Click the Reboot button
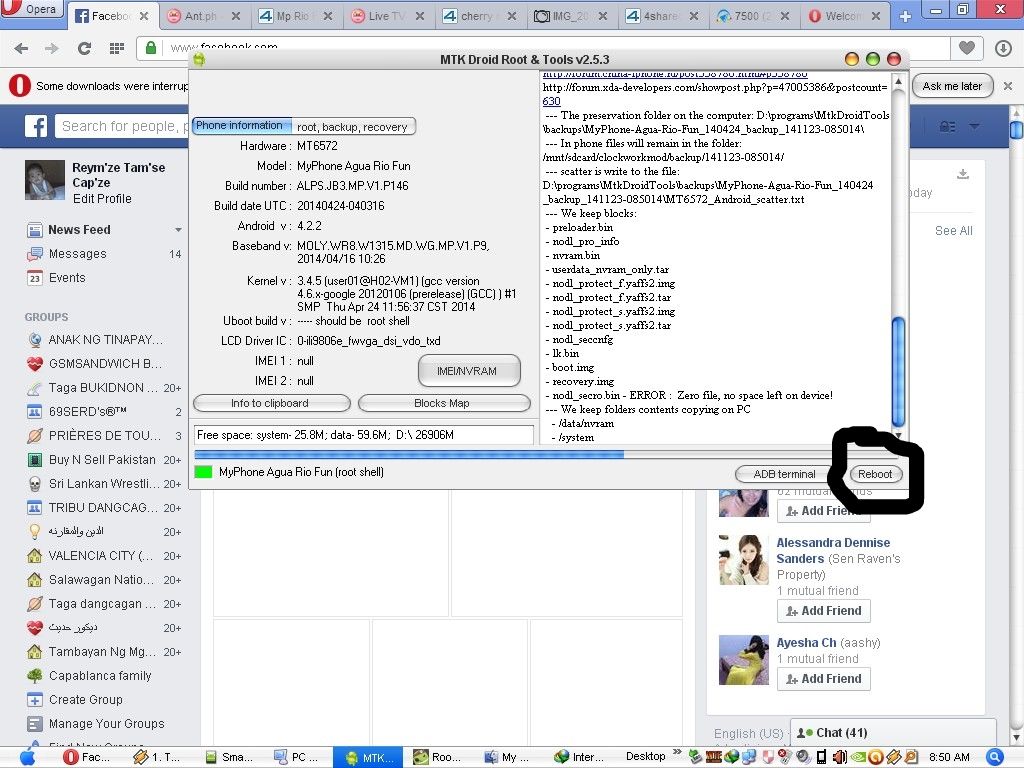The height and width of the screenshot is (768, 1024). (875, 474)
